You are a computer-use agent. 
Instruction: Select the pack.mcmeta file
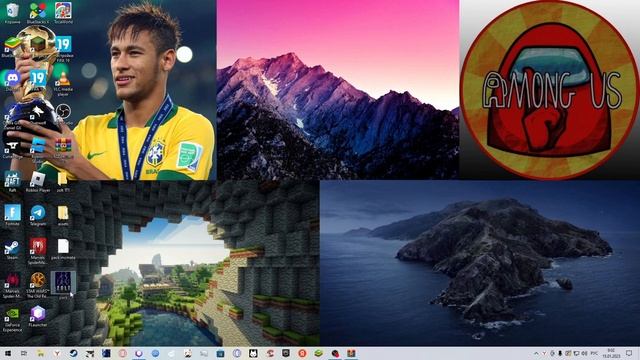click(63, 248)
